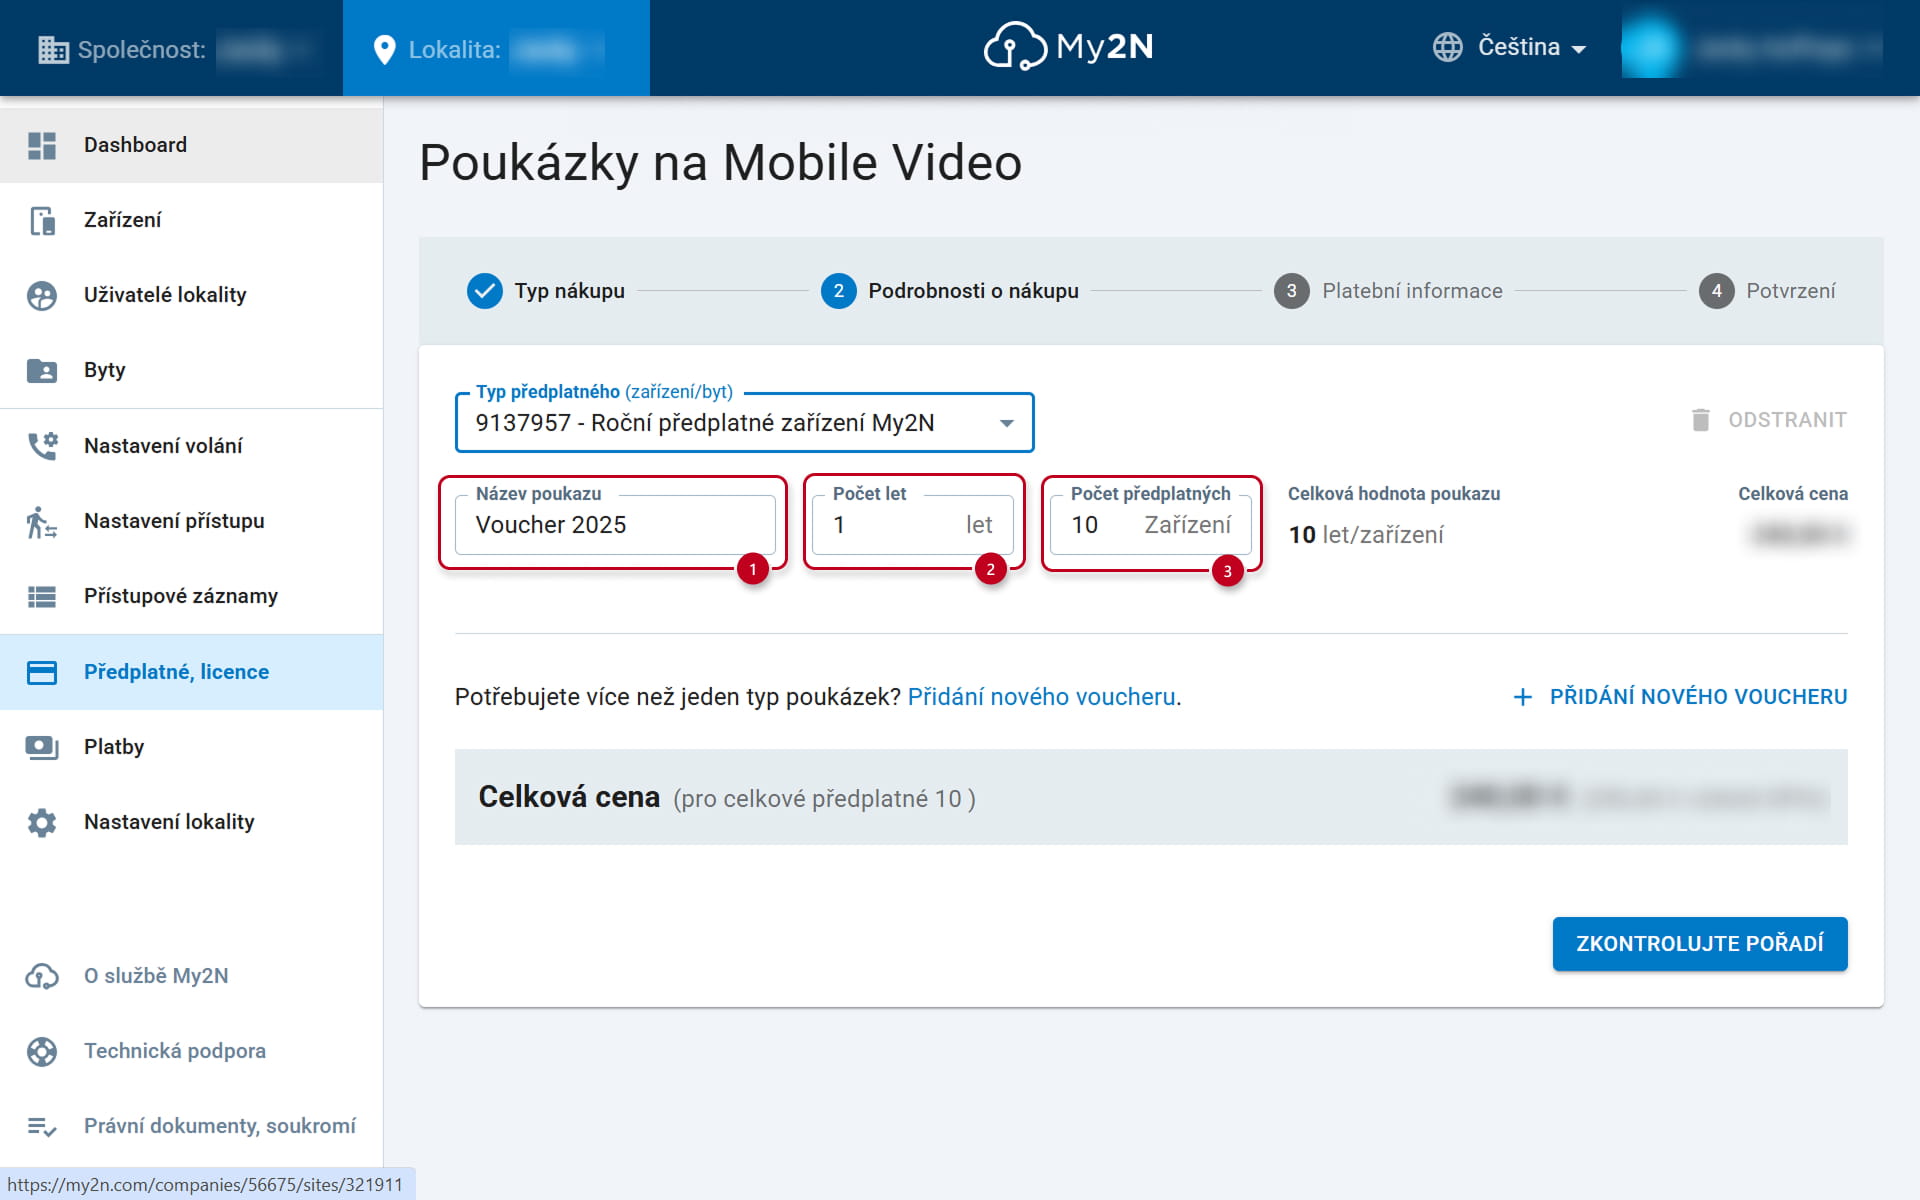The height and width of the screenshot is (1200, 1920).
Task: Open Technická podpora page
Action: tap(191, 1051)
